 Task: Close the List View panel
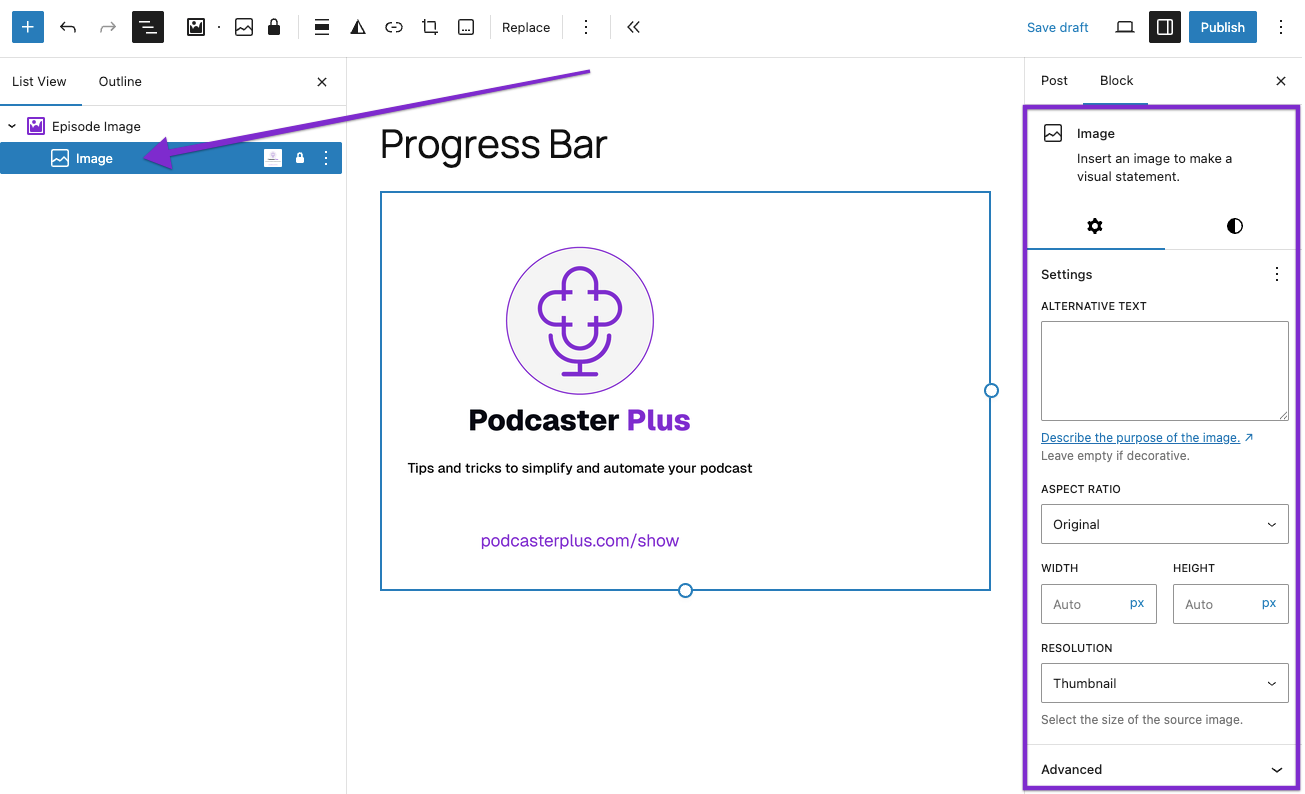[x=322, y=82]
